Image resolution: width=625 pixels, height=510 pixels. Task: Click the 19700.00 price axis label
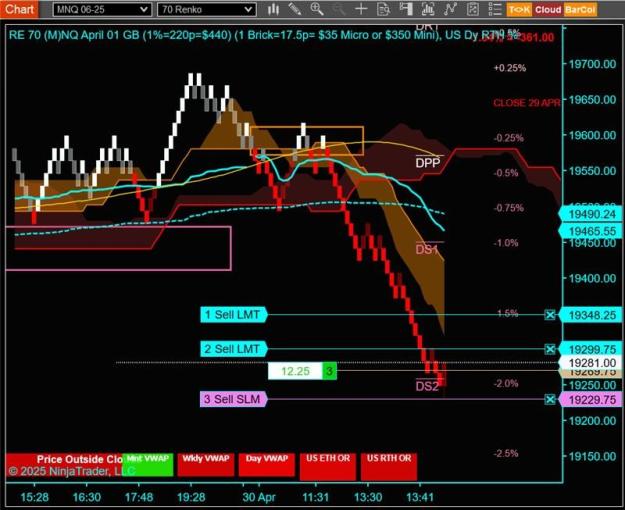click(592, 64)
